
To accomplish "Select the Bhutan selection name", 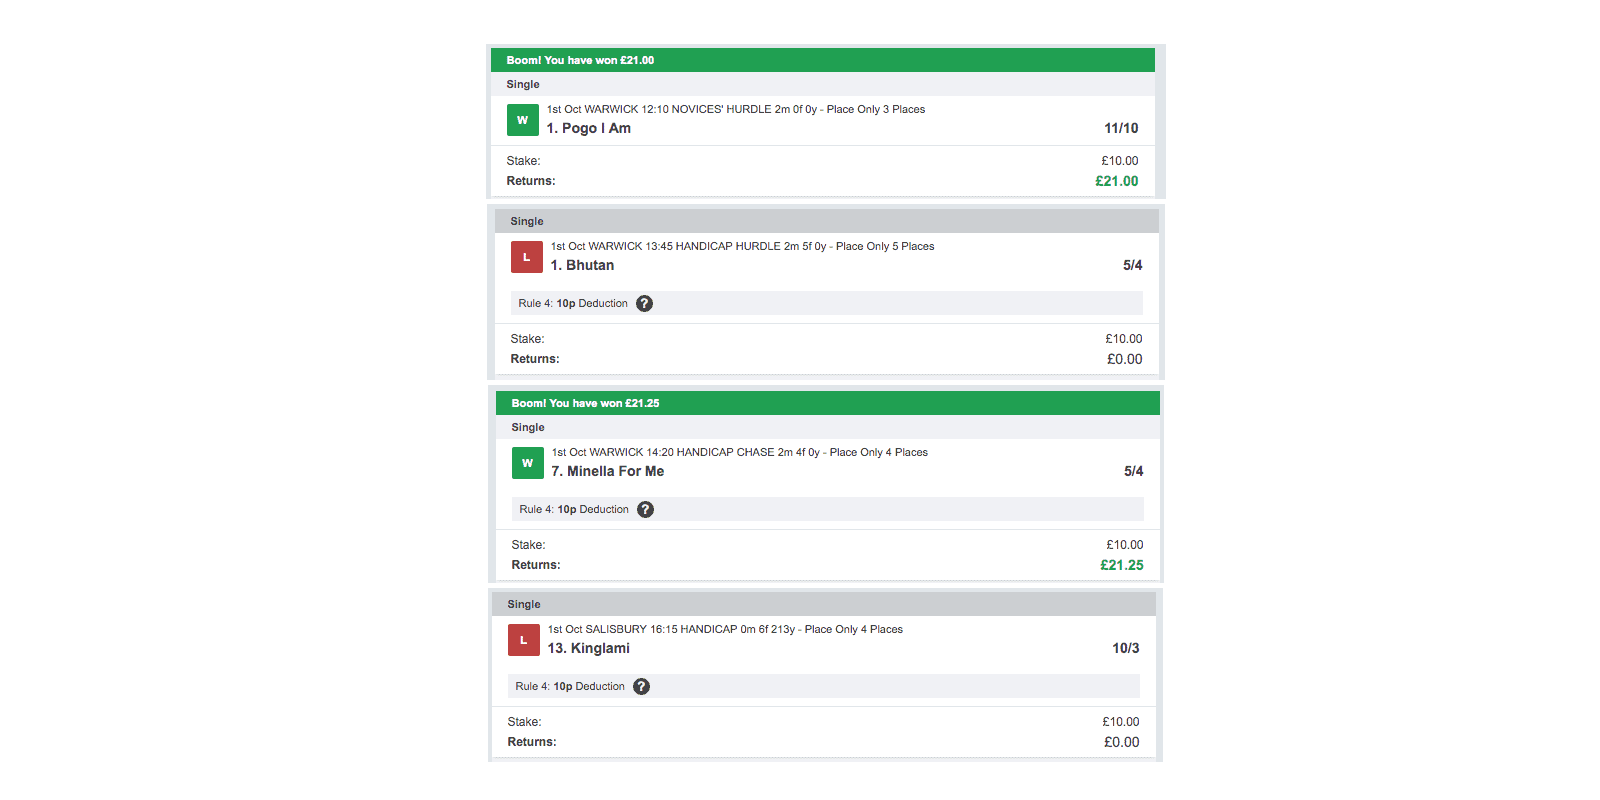I will point(582,265).
